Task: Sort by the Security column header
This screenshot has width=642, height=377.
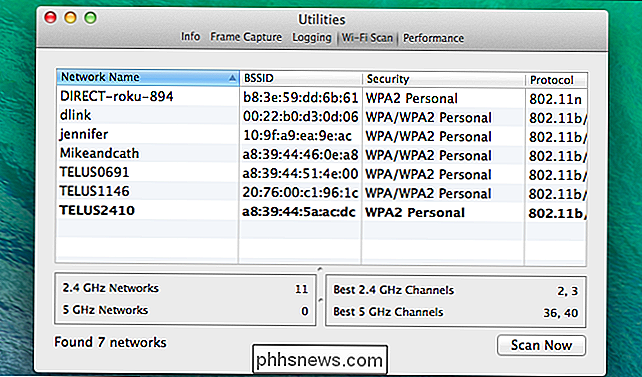Action: coord(443,79)
